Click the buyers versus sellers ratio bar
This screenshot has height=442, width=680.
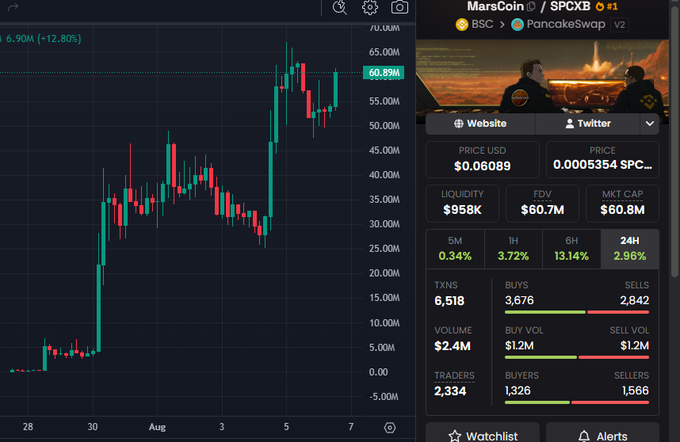[x=577, y=403]
